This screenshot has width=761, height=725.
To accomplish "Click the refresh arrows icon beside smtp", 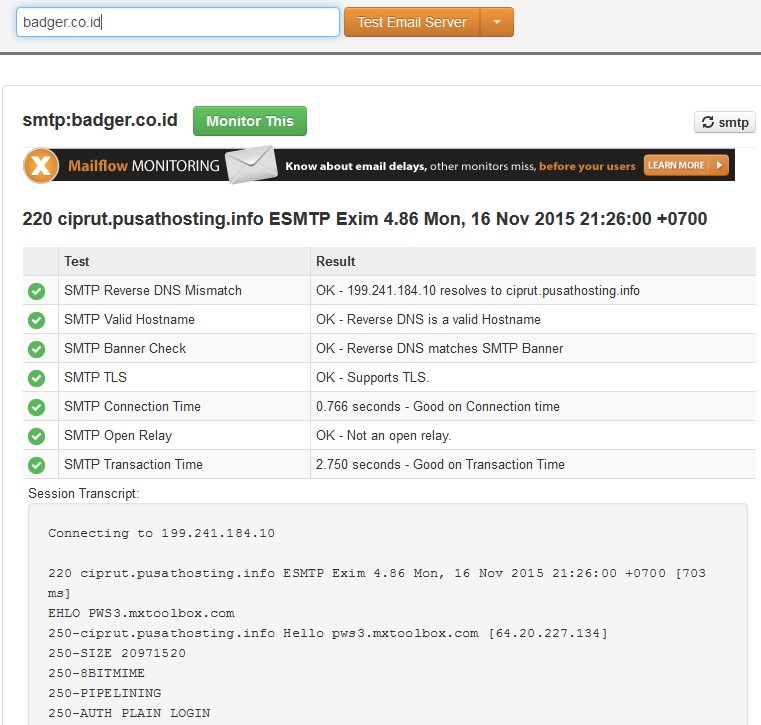I will point(708,122).
